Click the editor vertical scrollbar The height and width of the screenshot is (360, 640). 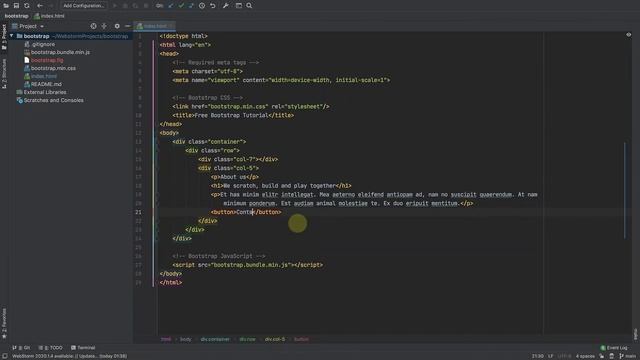pyautogui.click(x=624, y=190)
